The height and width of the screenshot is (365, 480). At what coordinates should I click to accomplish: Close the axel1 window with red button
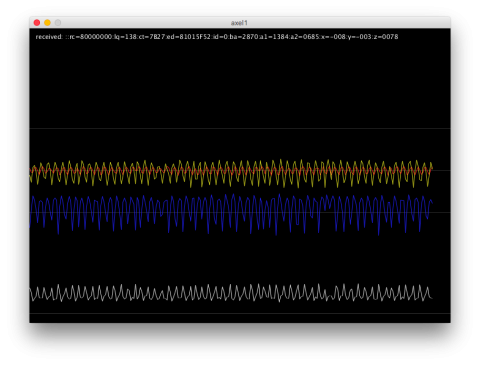tap(37, 23)
